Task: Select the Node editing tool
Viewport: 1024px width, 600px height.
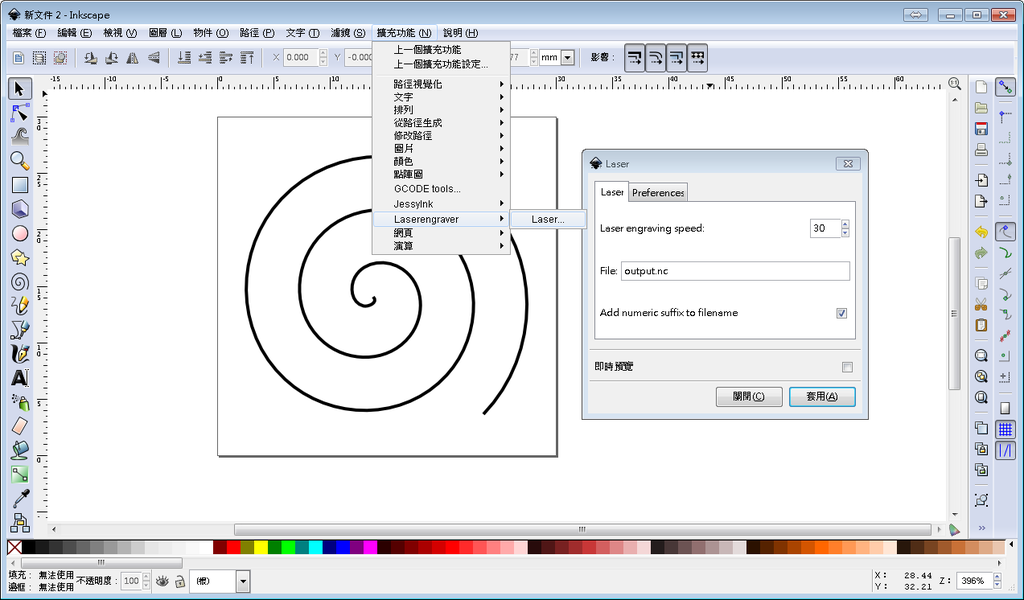Action: coord(20,113)
